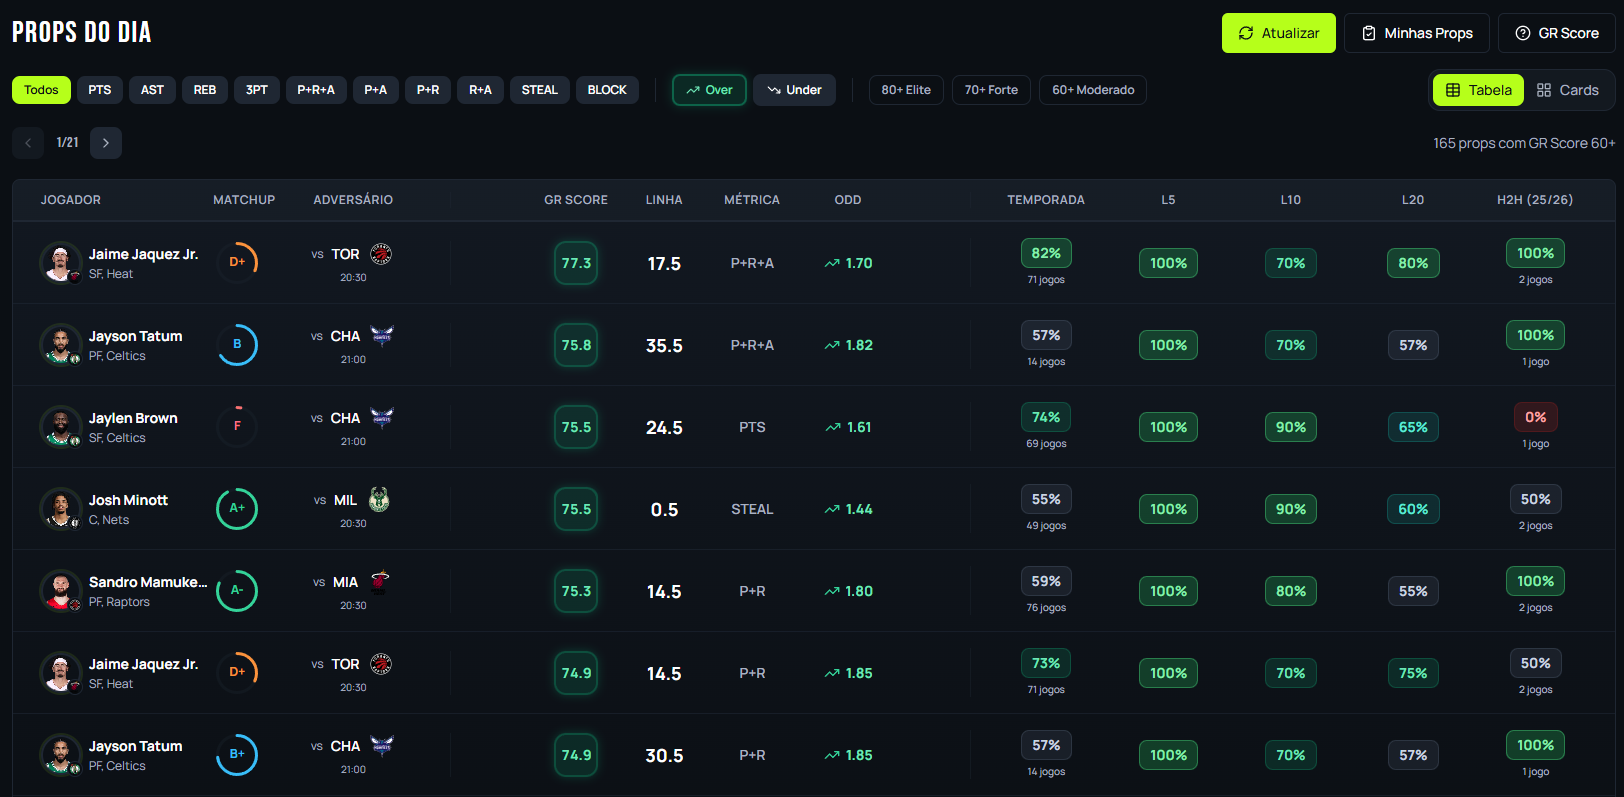Sort by GR SCORE column header
This screenshot has width=1624, height=797.
pos(575,200)
